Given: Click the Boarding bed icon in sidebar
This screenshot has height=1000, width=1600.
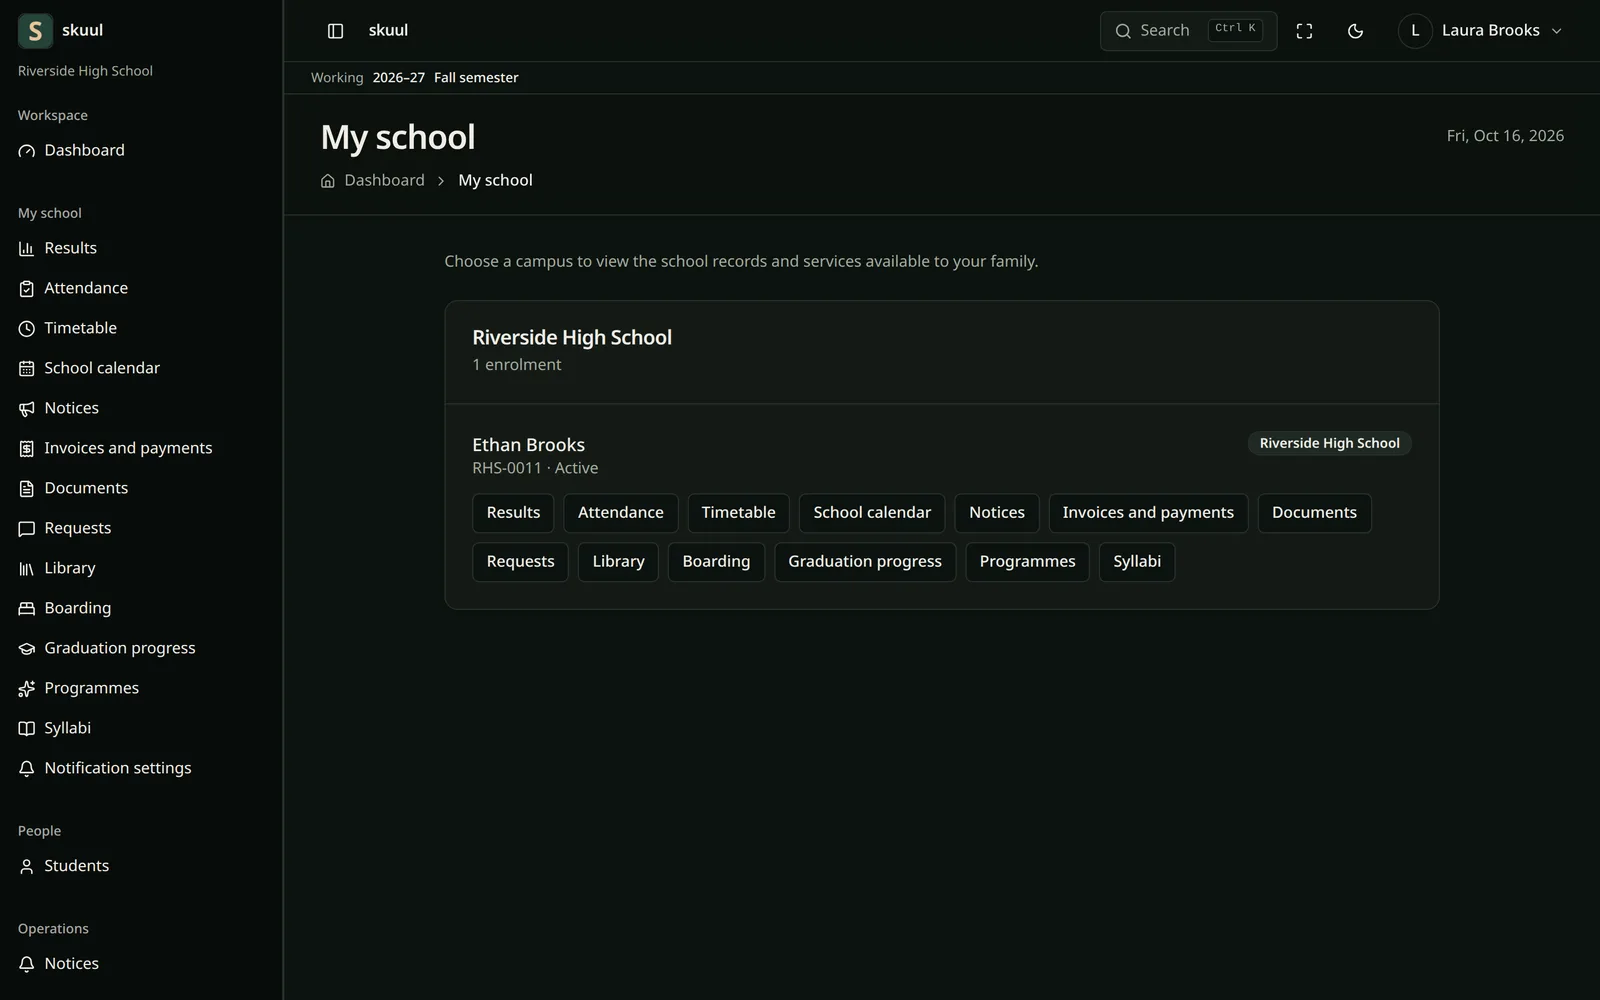Looking at the screenshot, I should (x=27, y=609).
